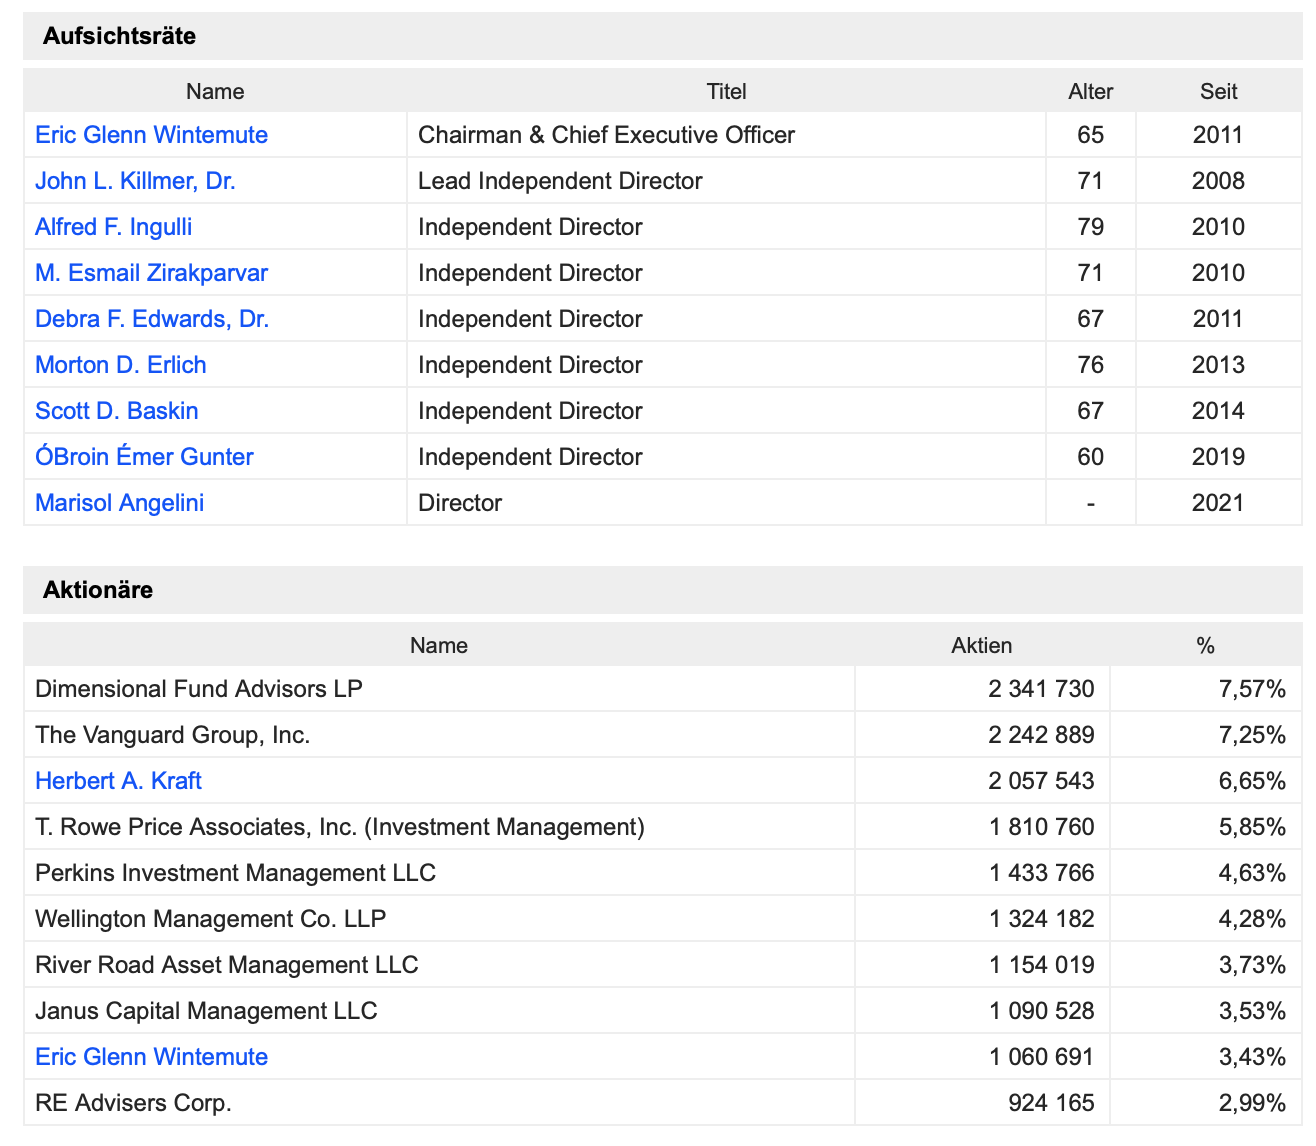Click the Alter column header
Screen dimensions: 1316x1146
click(1090, 91)
